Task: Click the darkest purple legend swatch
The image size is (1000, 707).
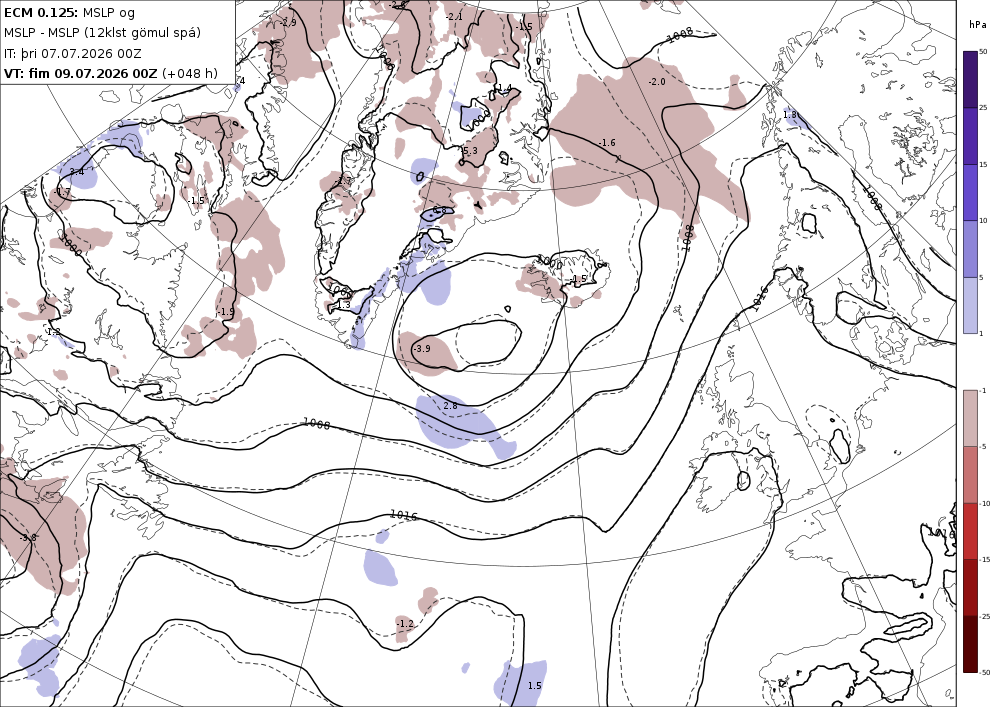Action: tap(970, 79)
